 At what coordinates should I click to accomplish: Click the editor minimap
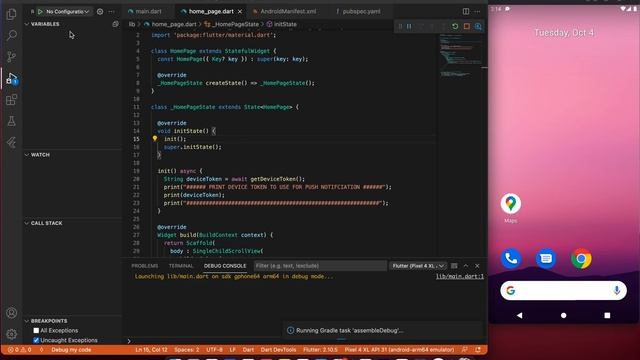[x=462, y=57]
